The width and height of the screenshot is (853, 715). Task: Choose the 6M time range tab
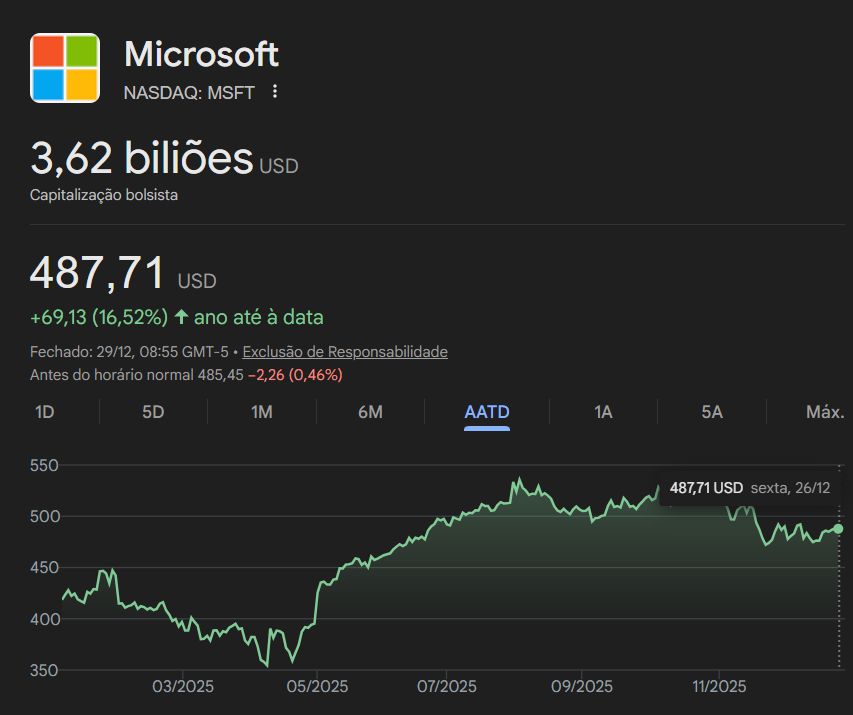370,412
